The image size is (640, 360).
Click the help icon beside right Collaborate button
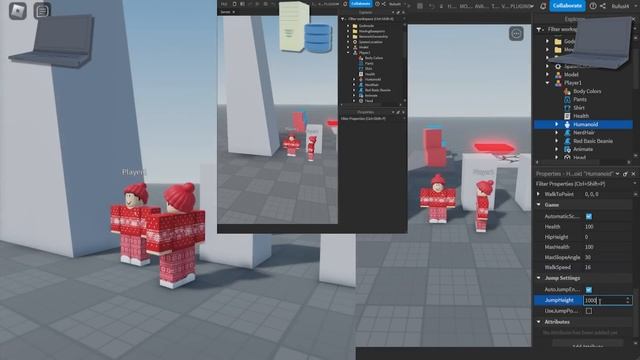point(593,6)
